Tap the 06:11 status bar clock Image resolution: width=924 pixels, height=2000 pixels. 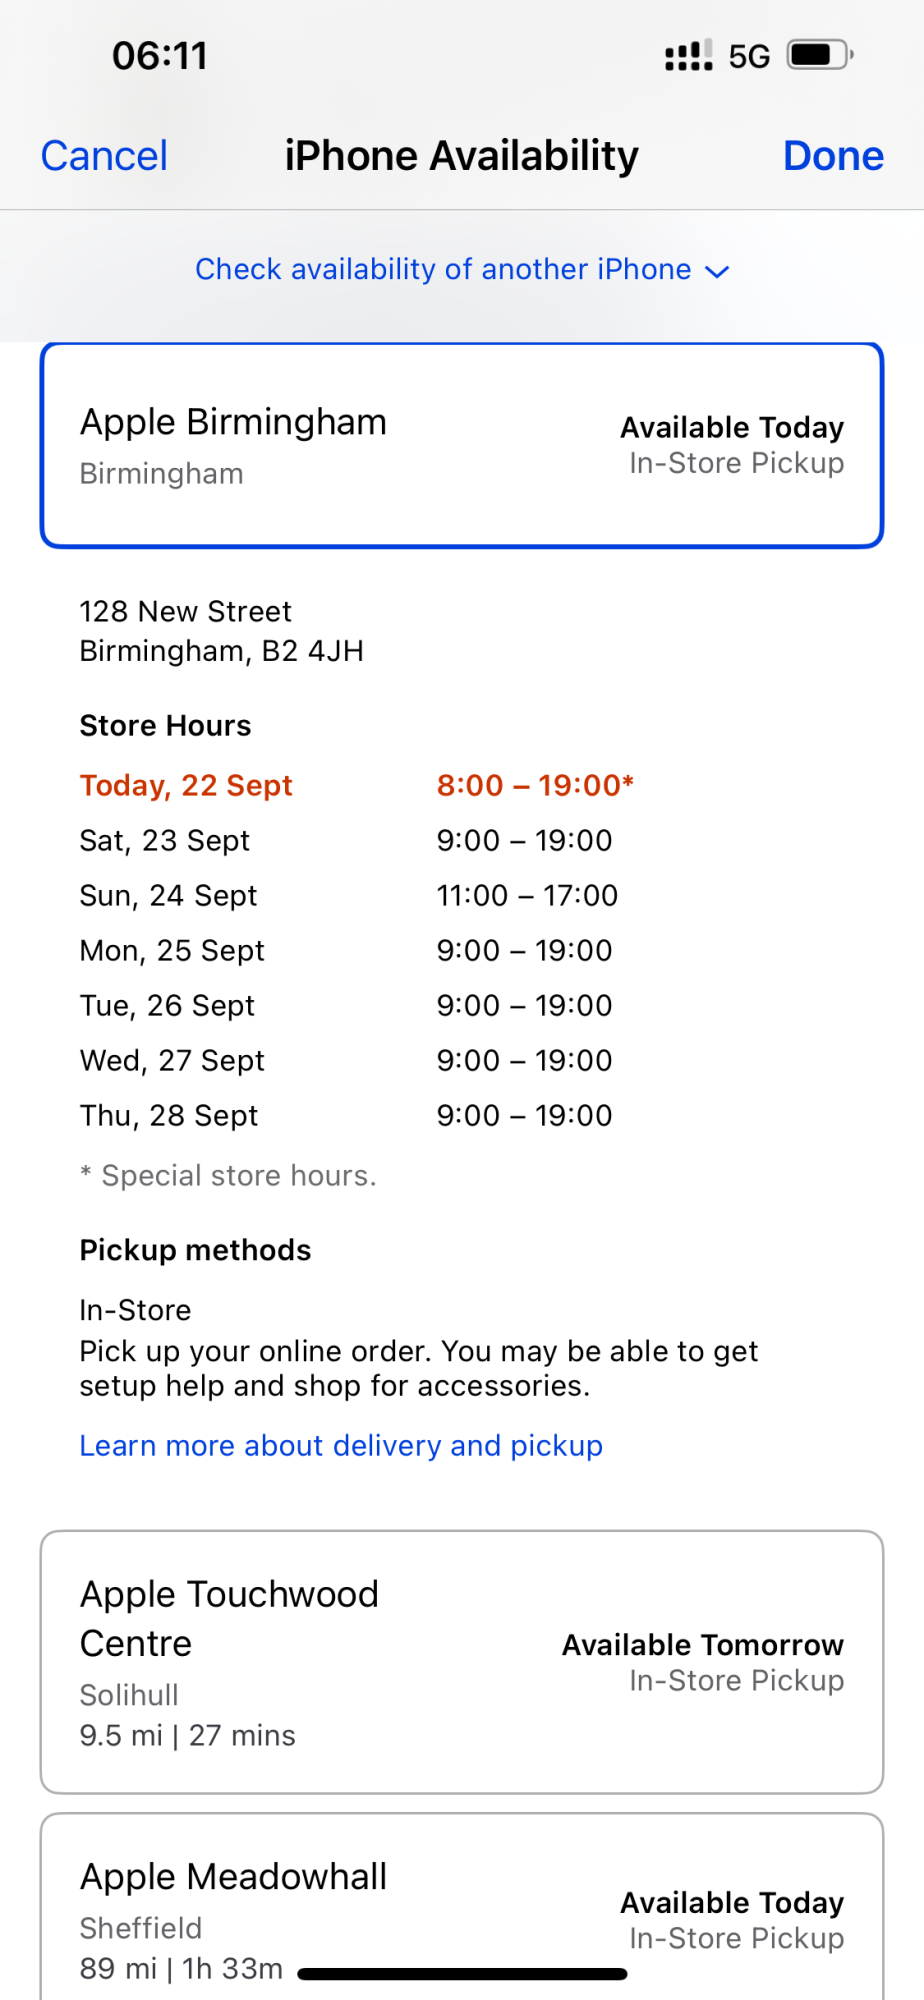[160, 56]
